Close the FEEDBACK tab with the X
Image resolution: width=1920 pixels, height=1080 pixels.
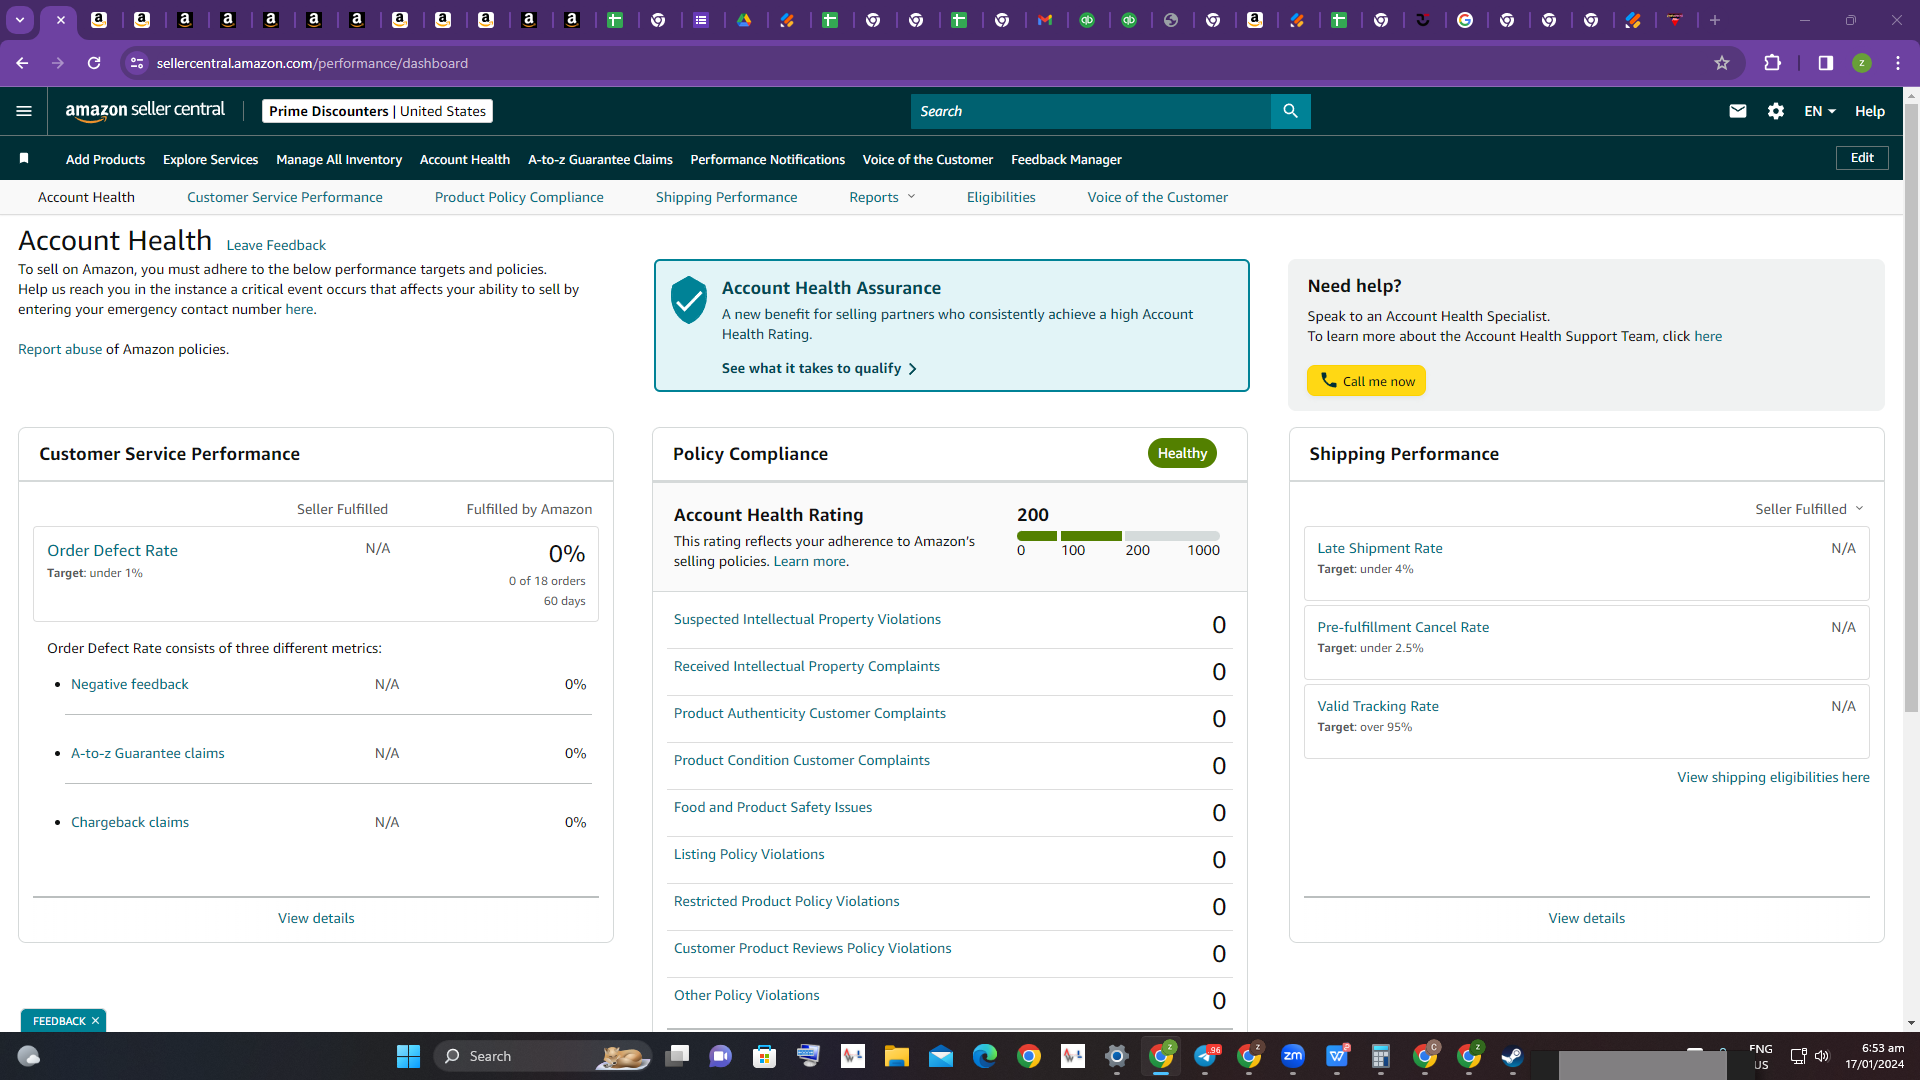click(95, 1021)
